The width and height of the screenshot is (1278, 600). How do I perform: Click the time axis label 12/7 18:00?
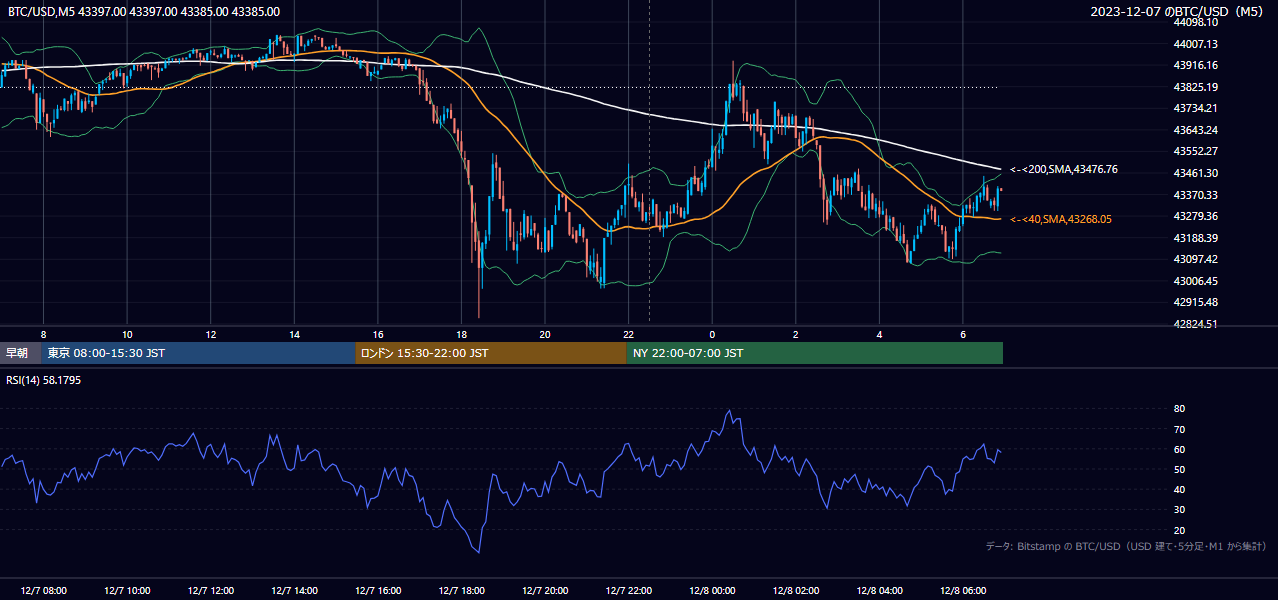click(461, 591)
